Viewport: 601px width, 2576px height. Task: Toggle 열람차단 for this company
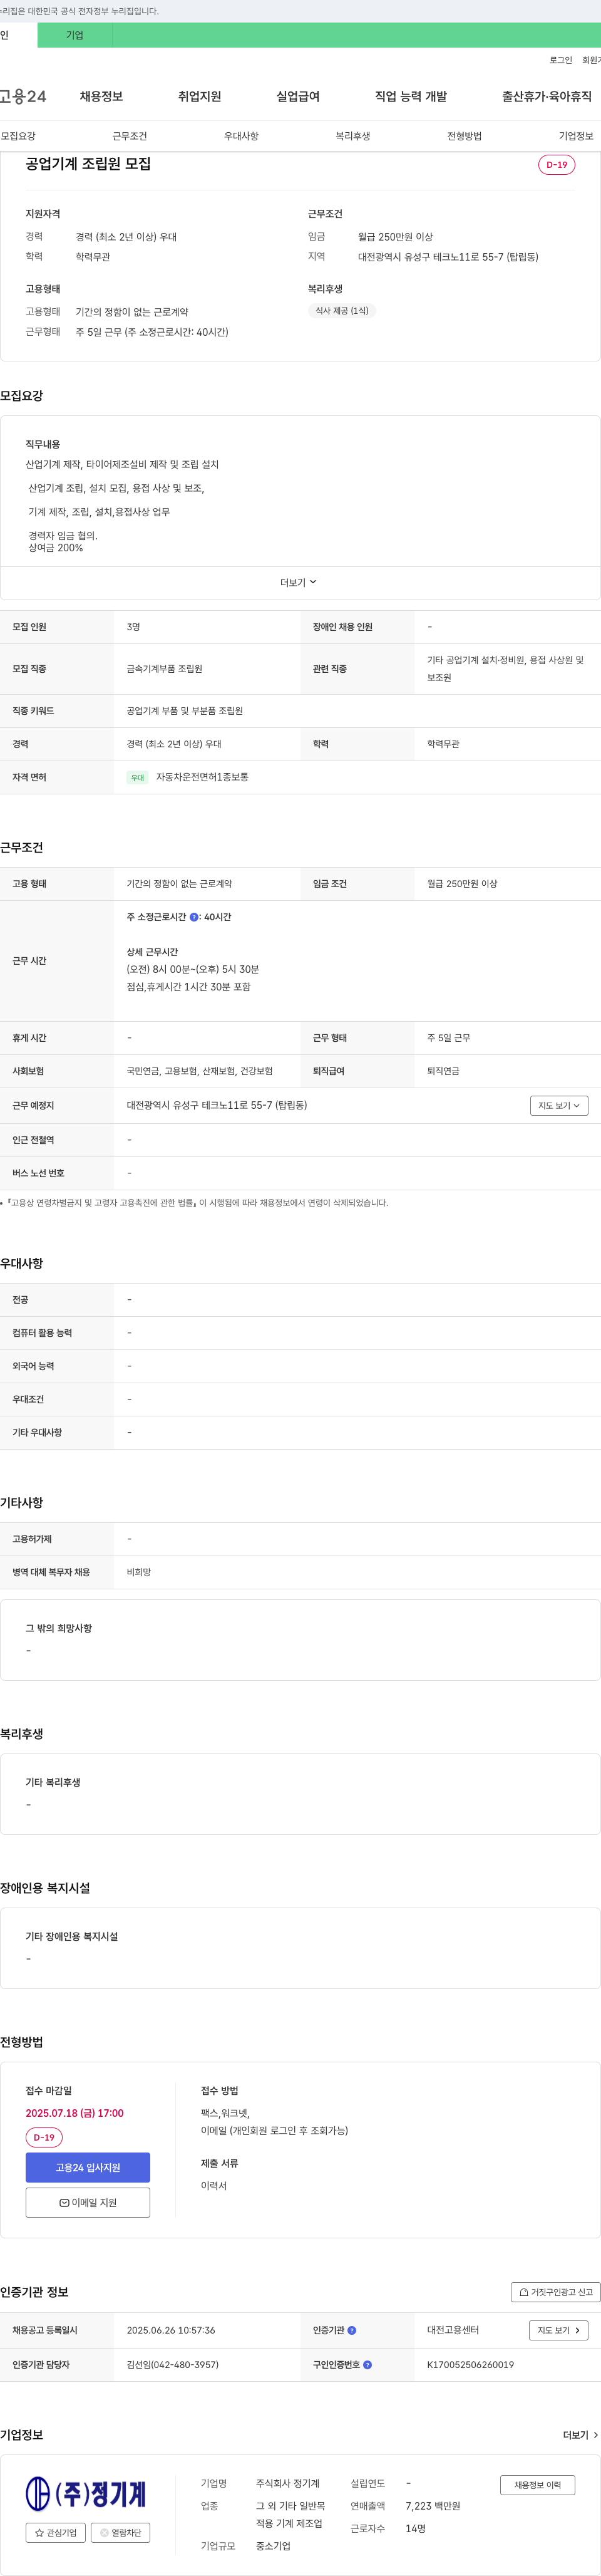121,2533
